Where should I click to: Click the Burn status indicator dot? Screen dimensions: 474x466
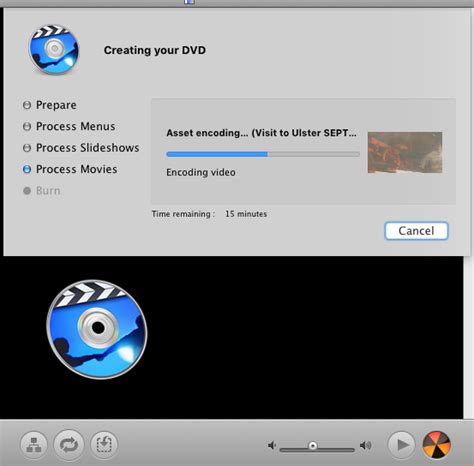click(27, 191)
